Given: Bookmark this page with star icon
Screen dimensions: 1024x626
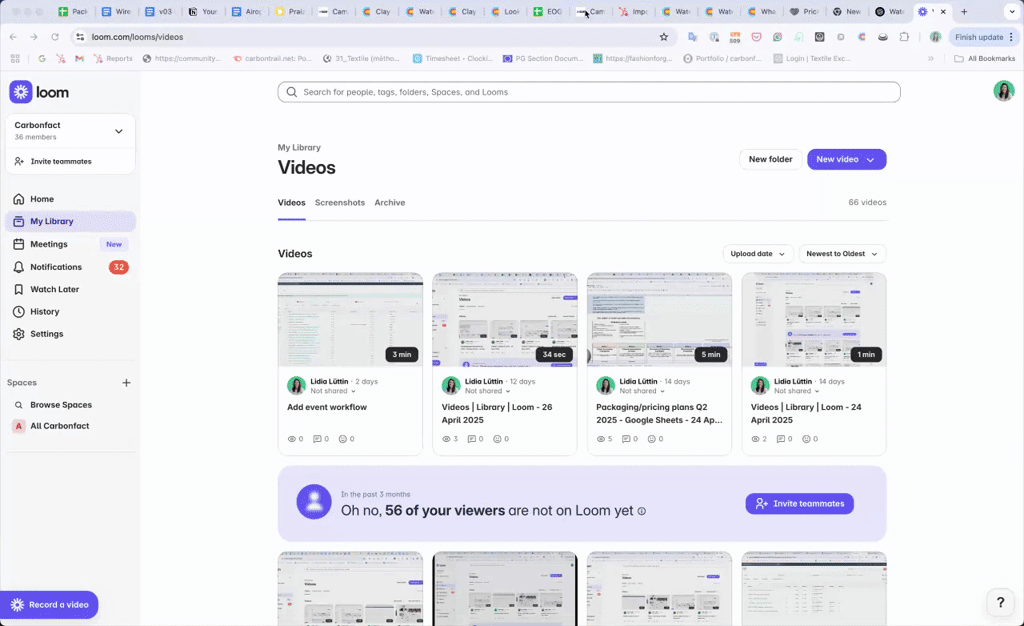Looking at the screenshot, I should (x=663, y=37).
